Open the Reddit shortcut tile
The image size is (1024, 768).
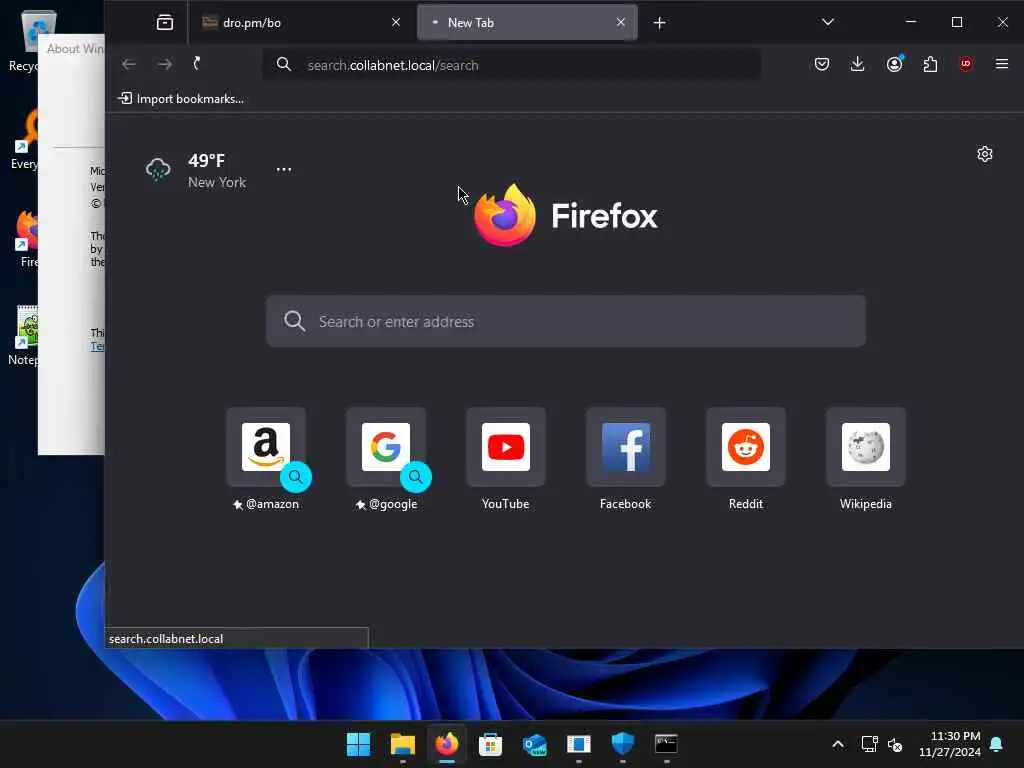coord(746,458)
